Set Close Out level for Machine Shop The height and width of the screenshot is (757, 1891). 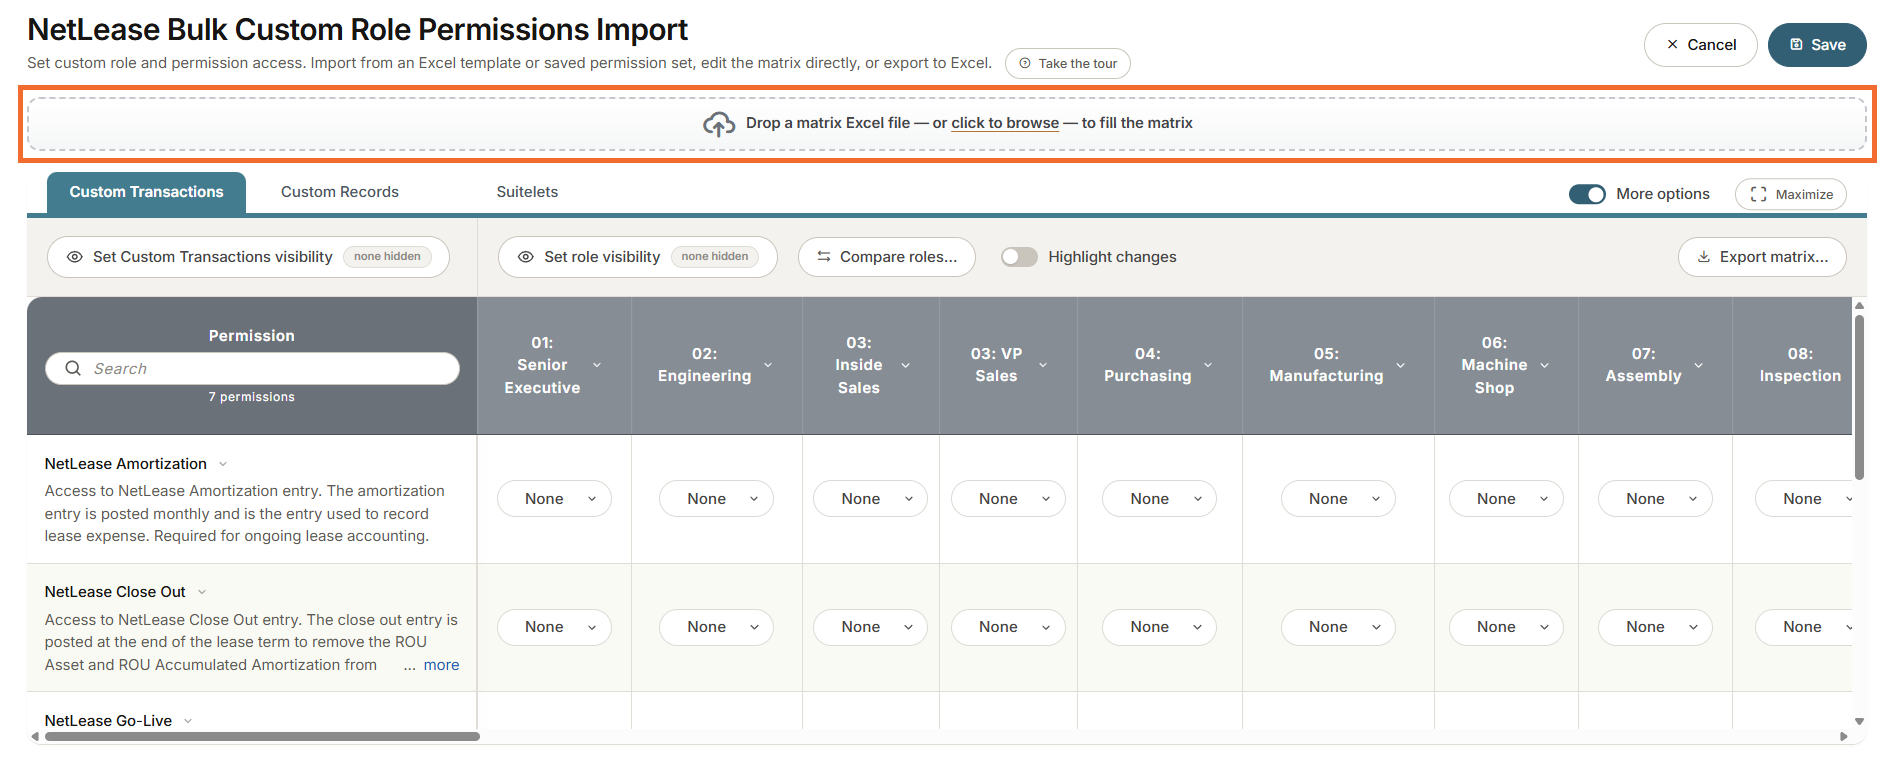tap(1506, 627)
